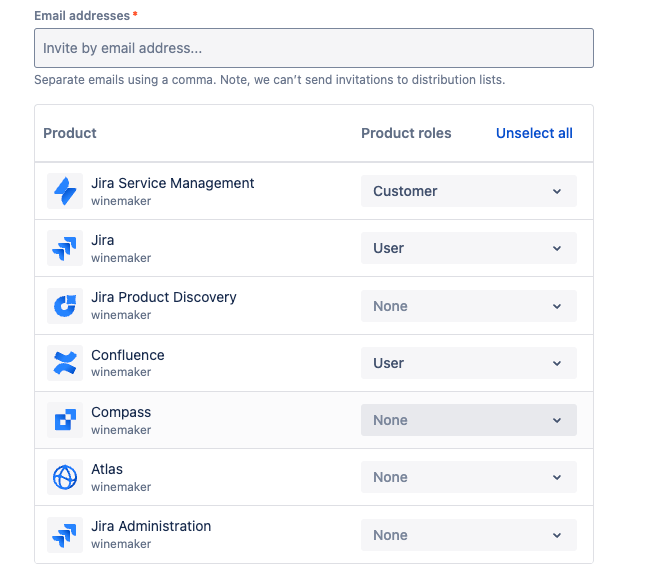Screen dimensions: 650x586
Task: Click the Jira Service Management product name
Action: click(172, 183)
